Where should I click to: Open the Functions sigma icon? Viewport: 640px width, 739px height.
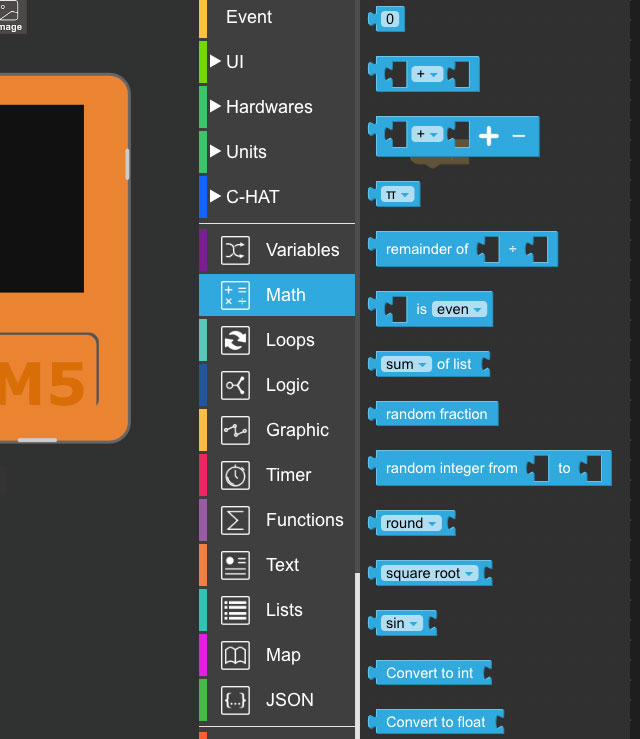[235, 520]
